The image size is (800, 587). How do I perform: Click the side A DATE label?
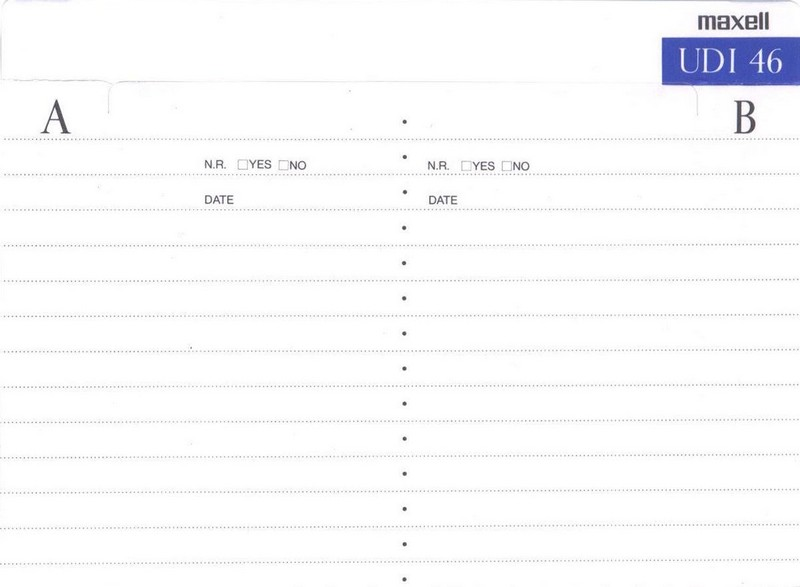219,200
